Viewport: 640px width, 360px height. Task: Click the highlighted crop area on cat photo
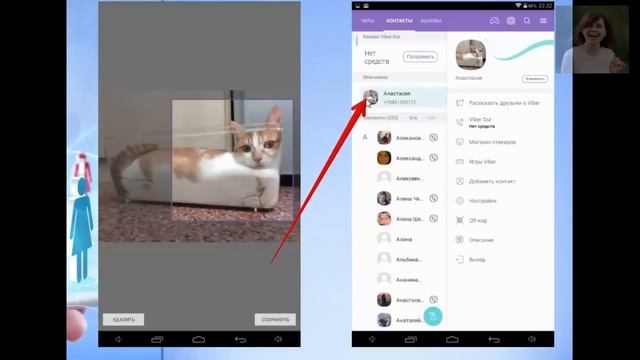pos(232,160)
